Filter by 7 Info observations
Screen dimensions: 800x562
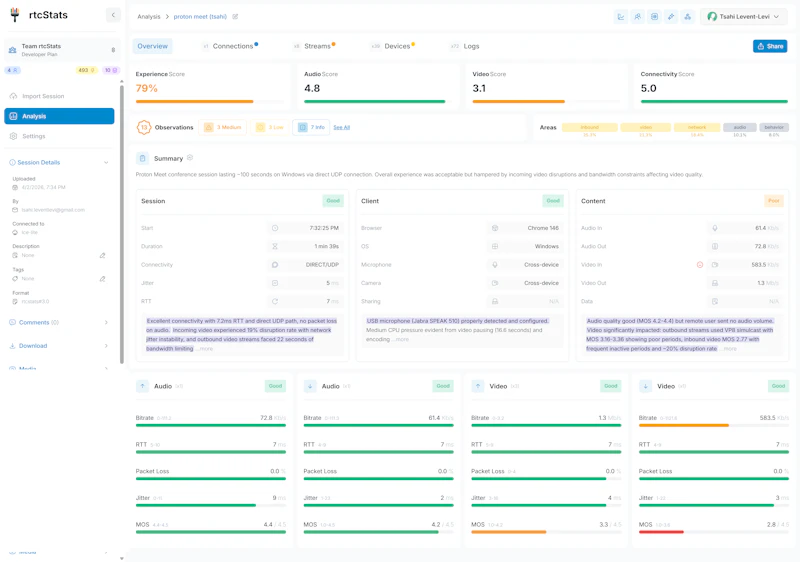click(311, 127)
